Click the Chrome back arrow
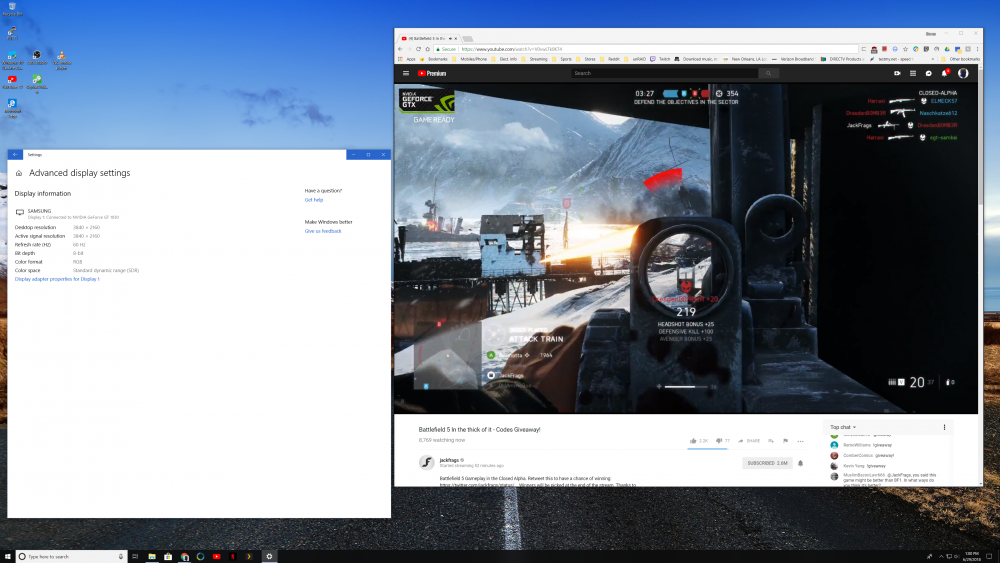The height and width of the screenshot is (563, 1000). [x=401, y=49]
